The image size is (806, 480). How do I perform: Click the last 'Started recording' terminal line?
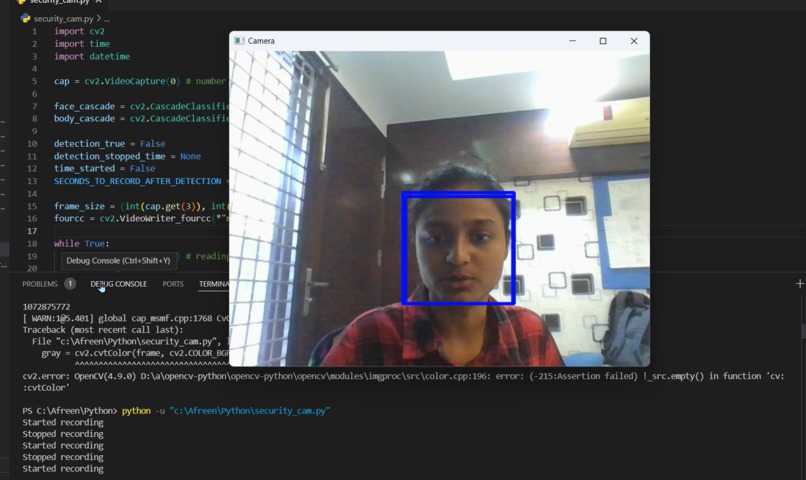click(x=63, y=469)
